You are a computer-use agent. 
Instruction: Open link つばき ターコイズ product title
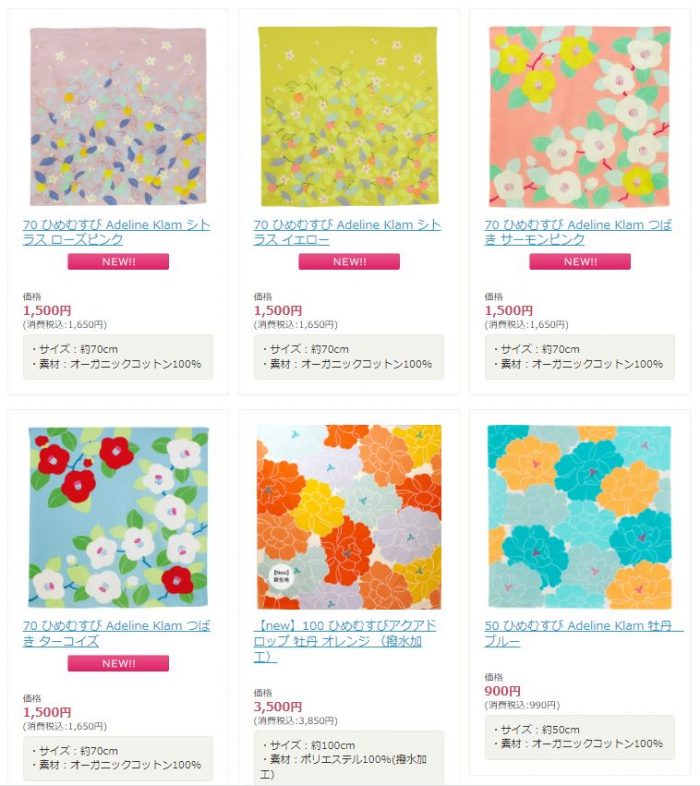tap(116, 633)
